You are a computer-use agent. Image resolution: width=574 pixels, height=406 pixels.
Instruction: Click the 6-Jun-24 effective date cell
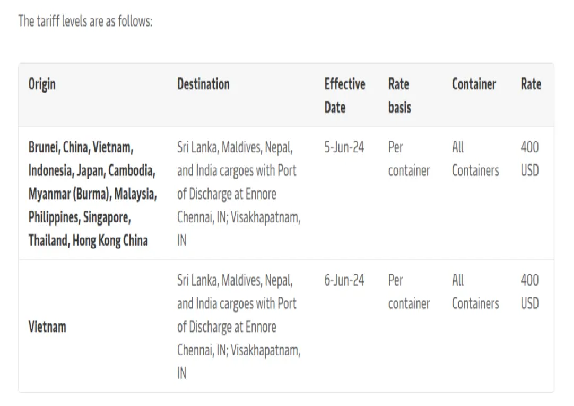(x=344, y=280)
